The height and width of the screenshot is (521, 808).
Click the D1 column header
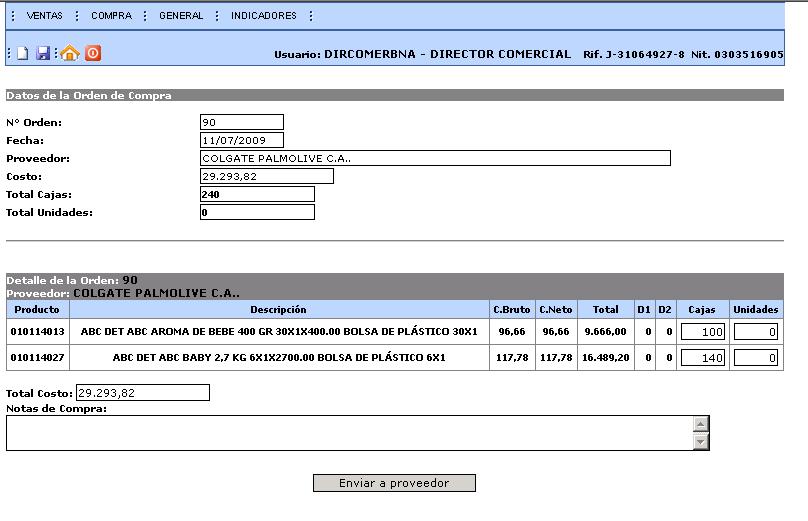(644, 310)
